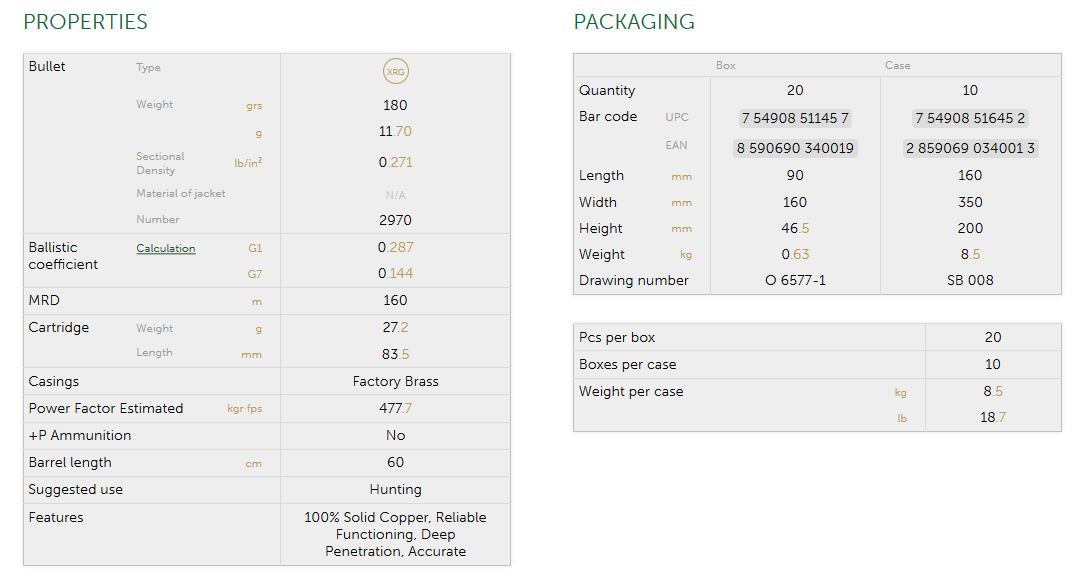This screenshot has height=586, width=1084.
Task: Click the box EAN code 8 590690 340019
Action: tap(795, 148)
